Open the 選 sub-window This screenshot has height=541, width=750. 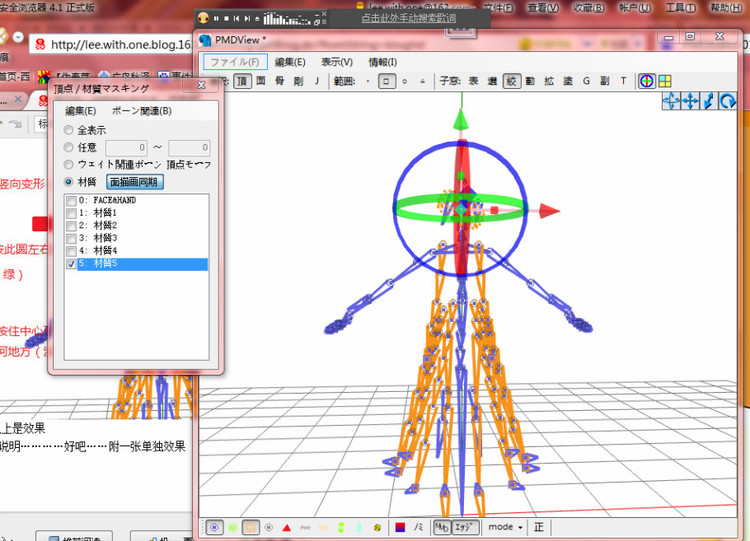(x=492, y=81)
